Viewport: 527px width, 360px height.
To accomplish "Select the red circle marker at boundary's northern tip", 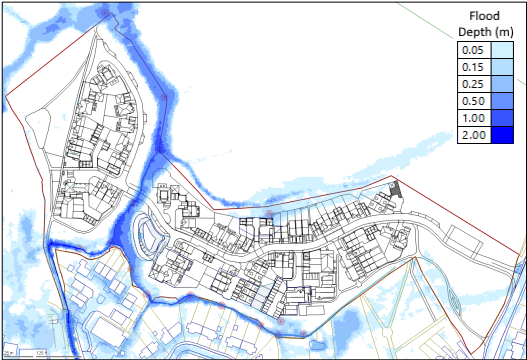I will 105,13.
